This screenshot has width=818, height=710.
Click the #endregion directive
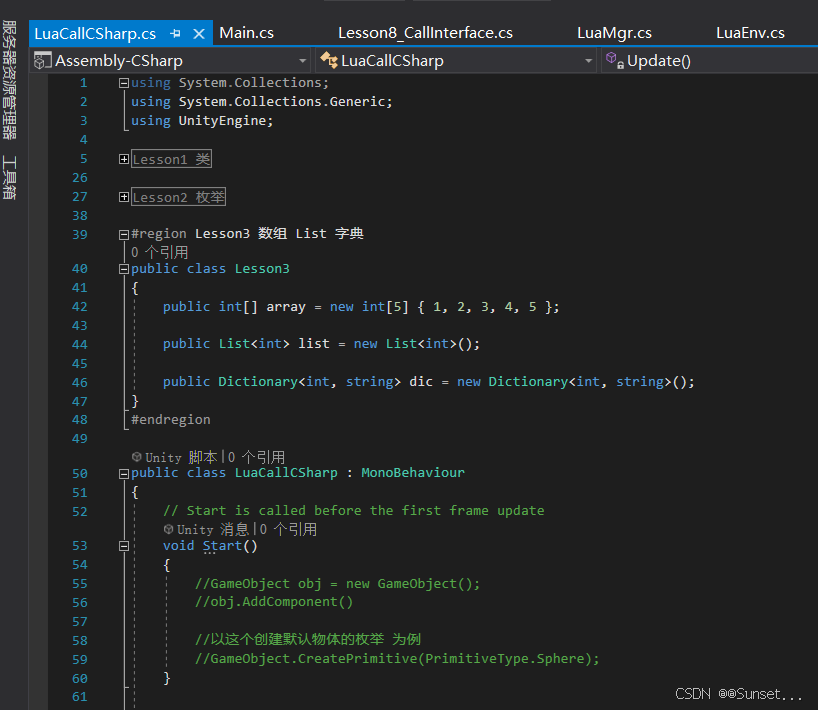pos(171,419)
